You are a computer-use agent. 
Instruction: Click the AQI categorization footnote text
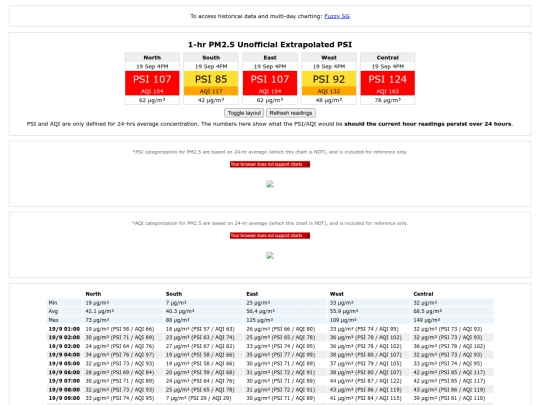[270, 223]
